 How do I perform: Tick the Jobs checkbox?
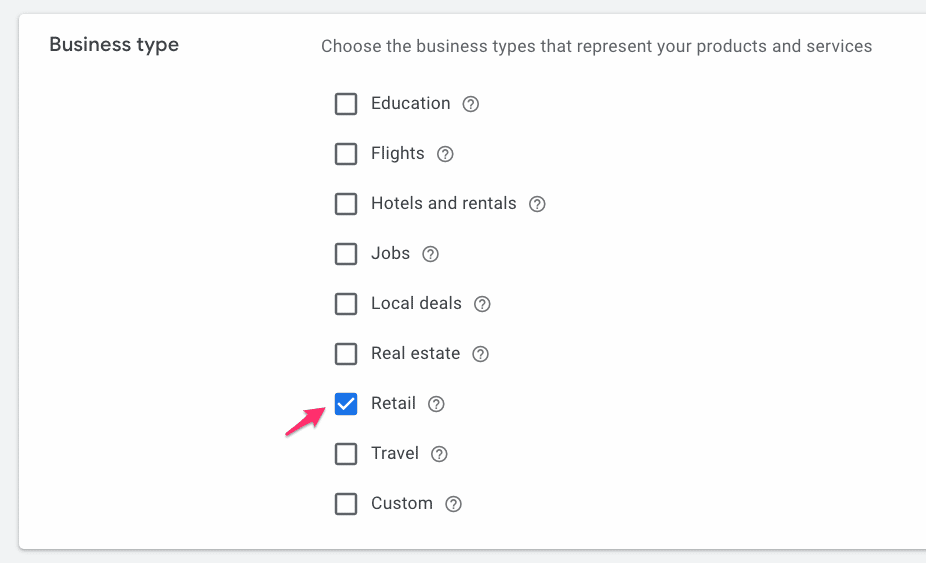[346, 254]
